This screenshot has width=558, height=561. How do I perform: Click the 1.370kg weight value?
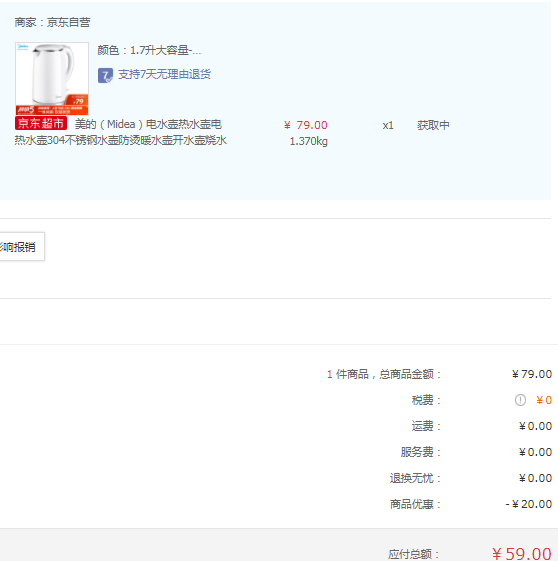[x=308, y=141]
